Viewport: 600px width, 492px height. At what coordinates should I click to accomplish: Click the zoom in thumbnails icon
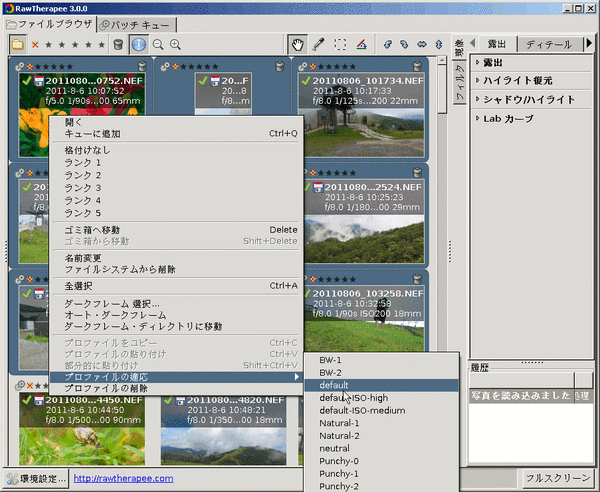(175, 45)
